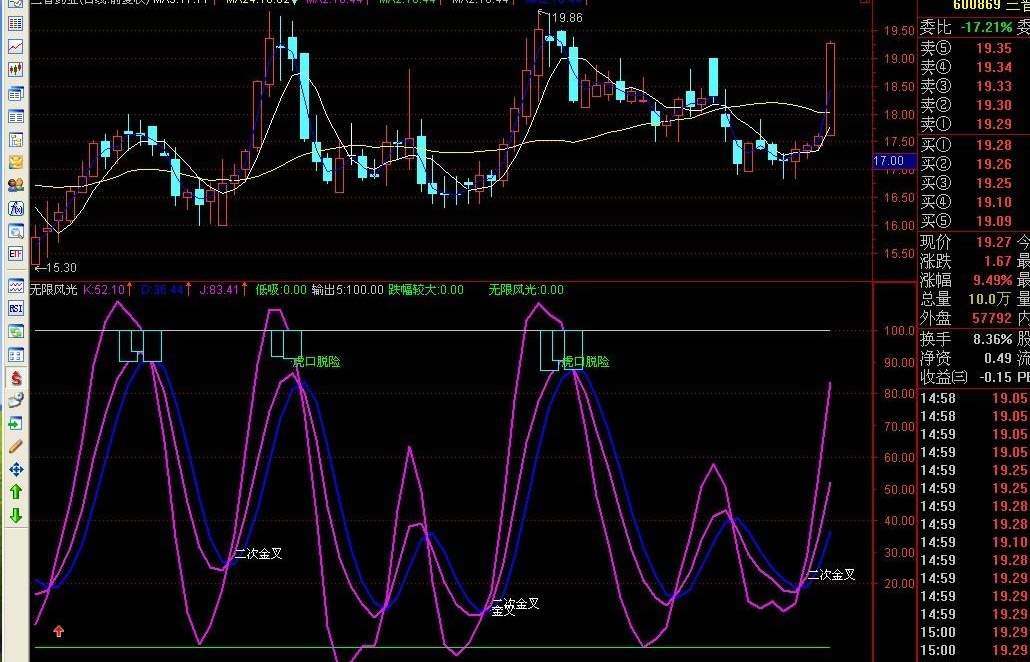
Task: Click the J:83.41 indicator value
Action: pyautogui.click(x=218, y=290)
